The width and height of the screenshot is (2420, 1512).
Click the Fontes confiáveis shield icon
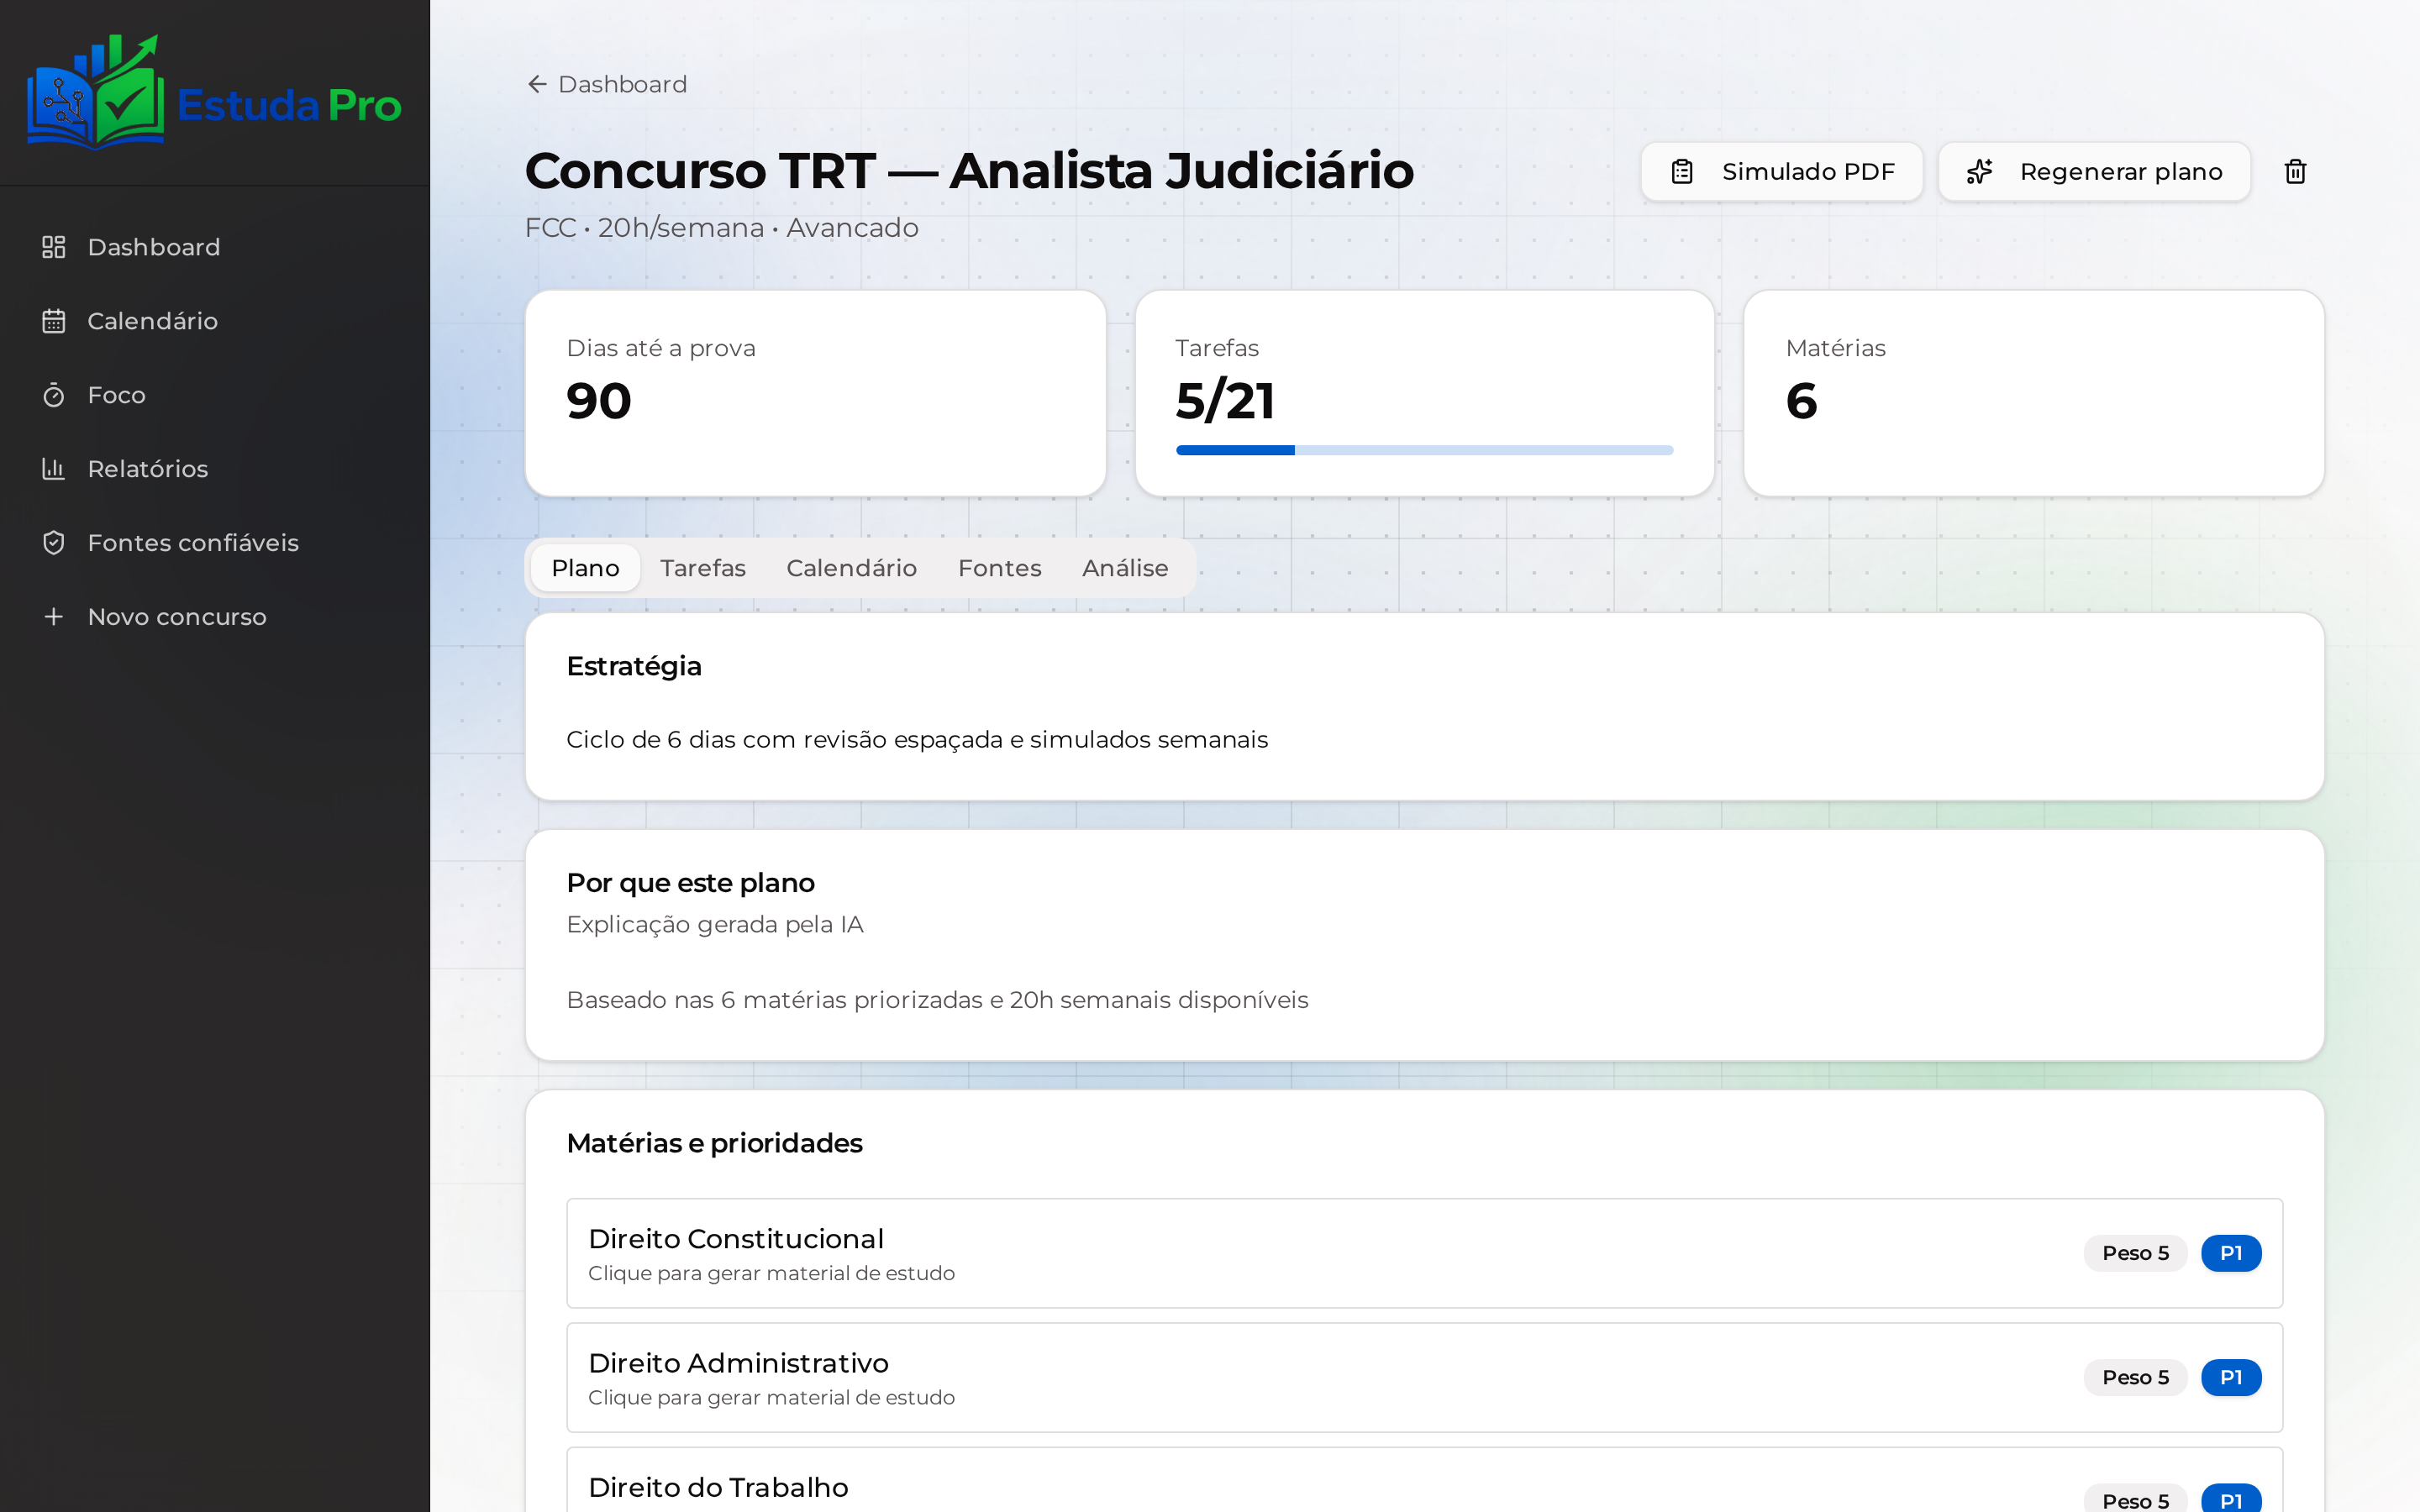[54, 543]
